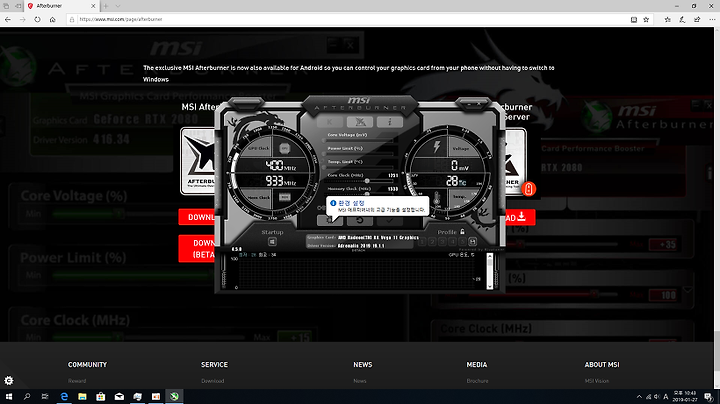Click the Edge taskbar icon

click(x=64, y=396)
